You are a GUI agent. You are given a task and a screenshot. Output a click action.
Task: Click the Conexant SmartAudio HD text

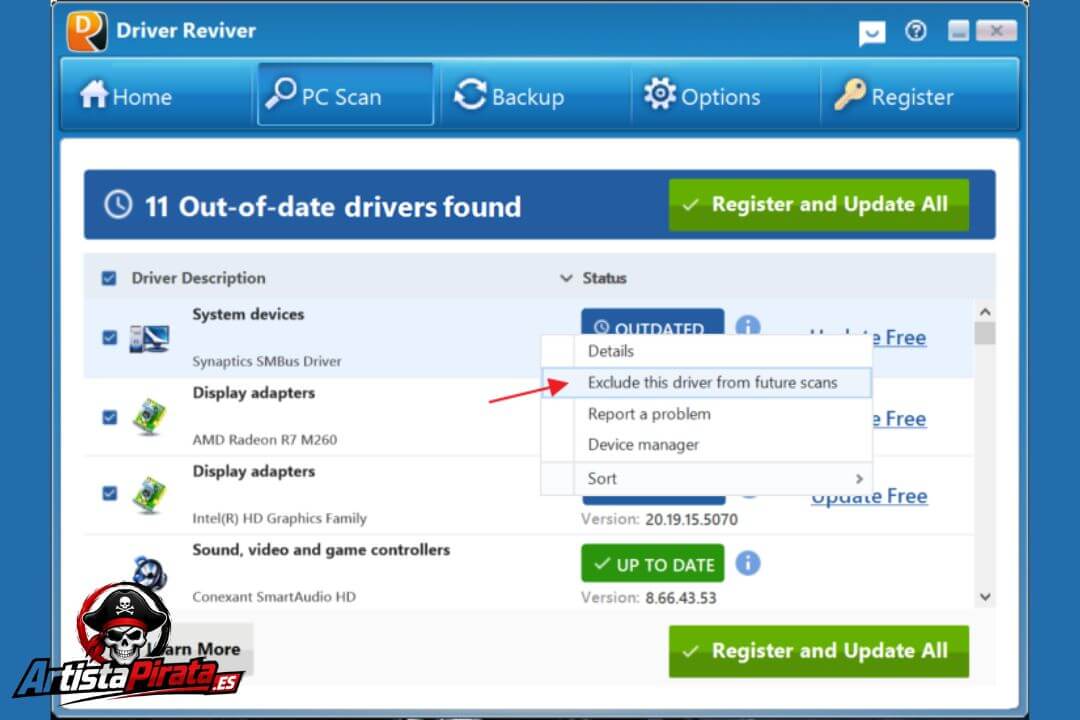tap(274, 597)
